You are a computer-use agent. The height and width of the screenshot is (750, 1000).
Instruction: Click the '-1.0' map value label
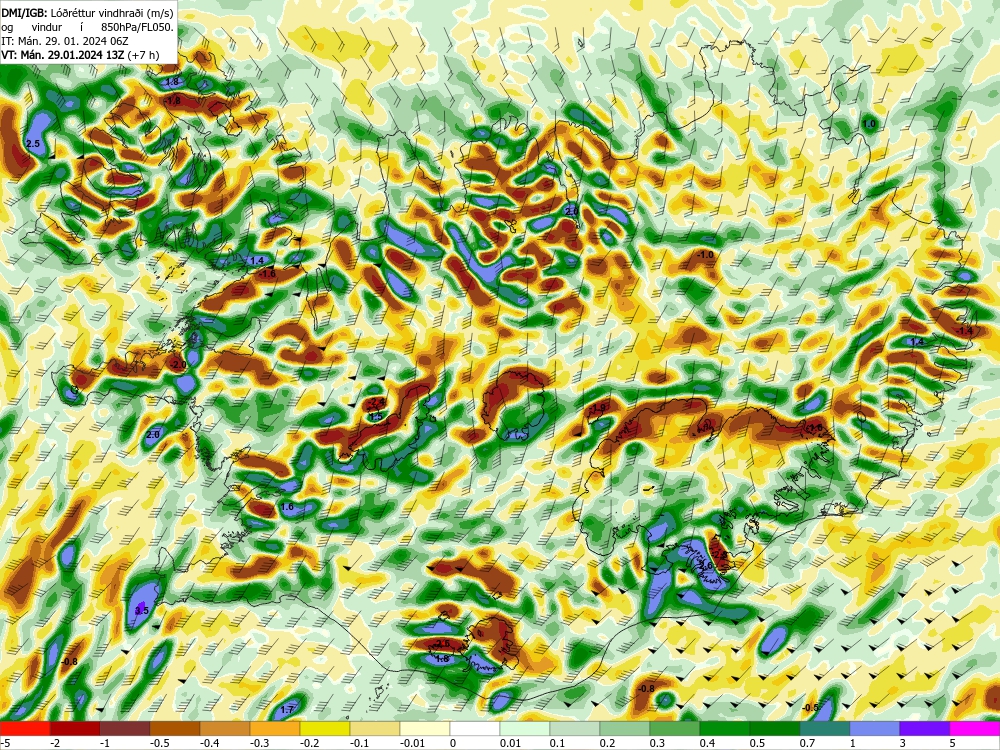pos(705,254)
